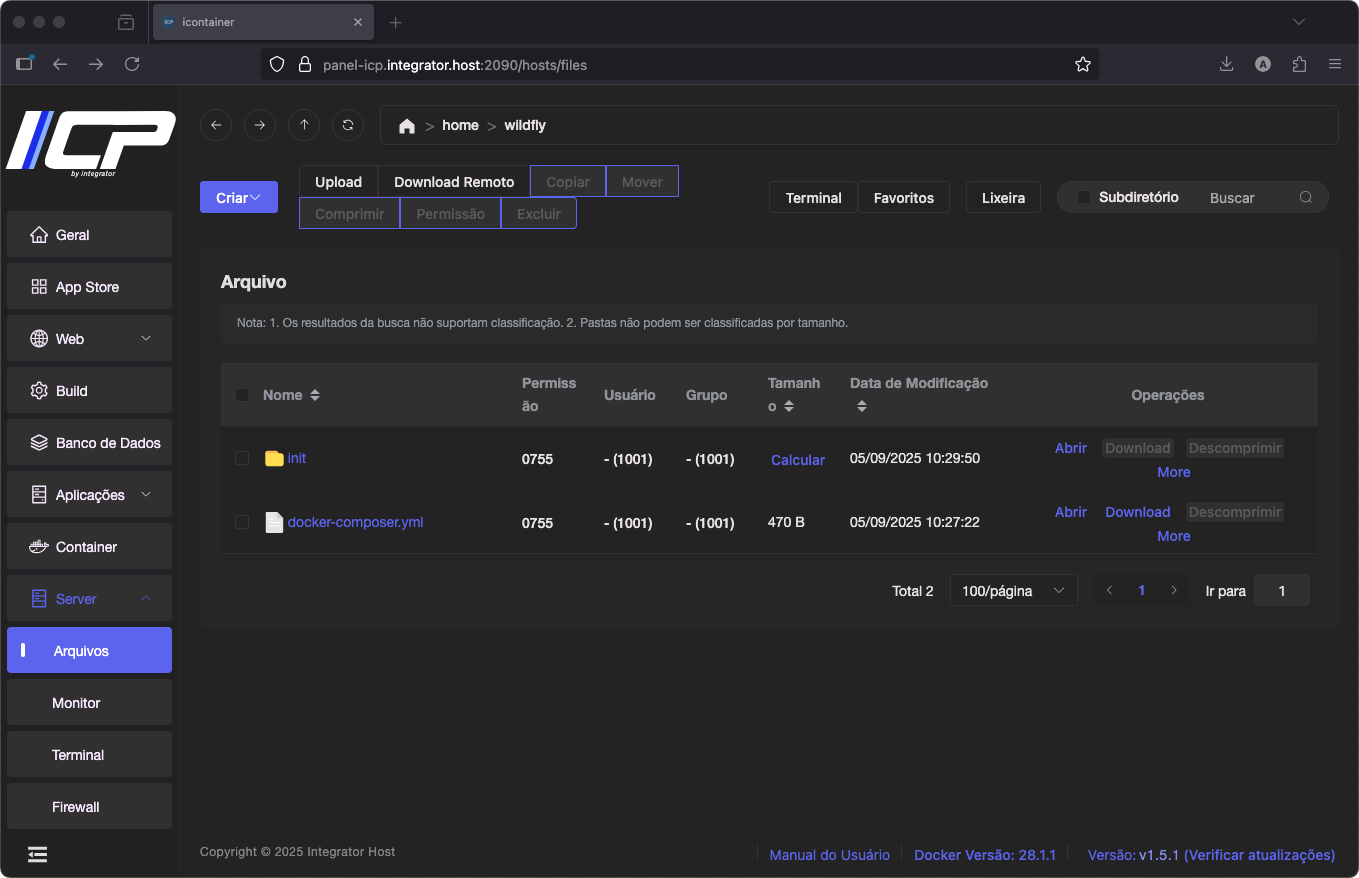Refresh the file list with reload icon
The image size is (1359, 878).
coord(348,125)
